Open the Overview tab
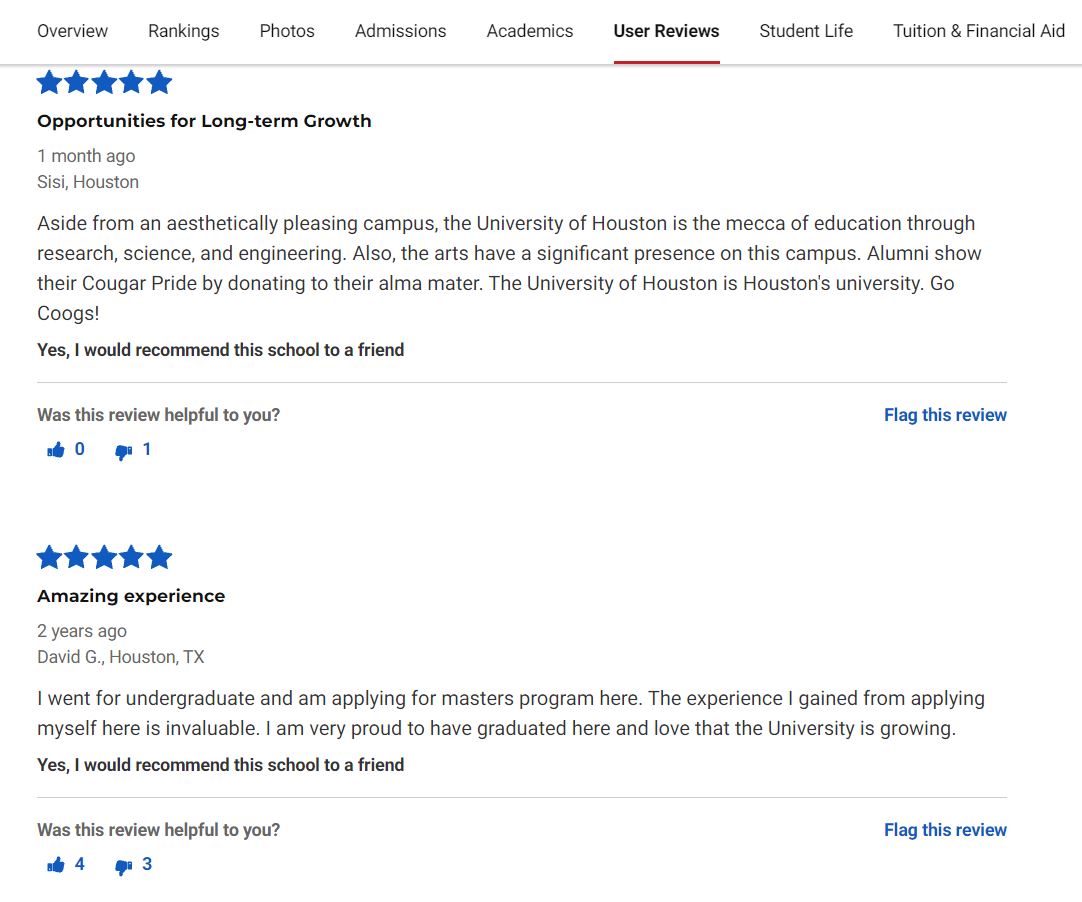Image resolution: width=1082 pixels, height=902 pixels. coord(72,31)
